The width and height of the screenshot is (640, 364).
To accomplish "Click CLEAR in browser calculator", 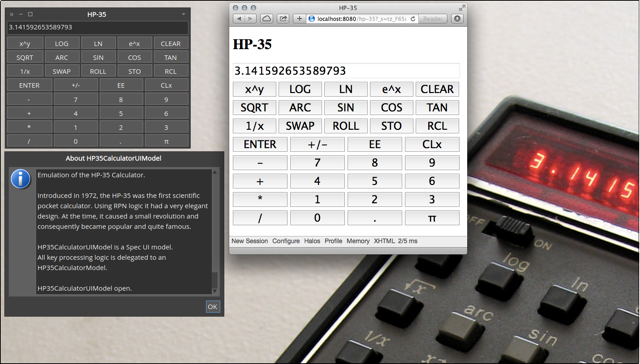I will tap(437, 89).
